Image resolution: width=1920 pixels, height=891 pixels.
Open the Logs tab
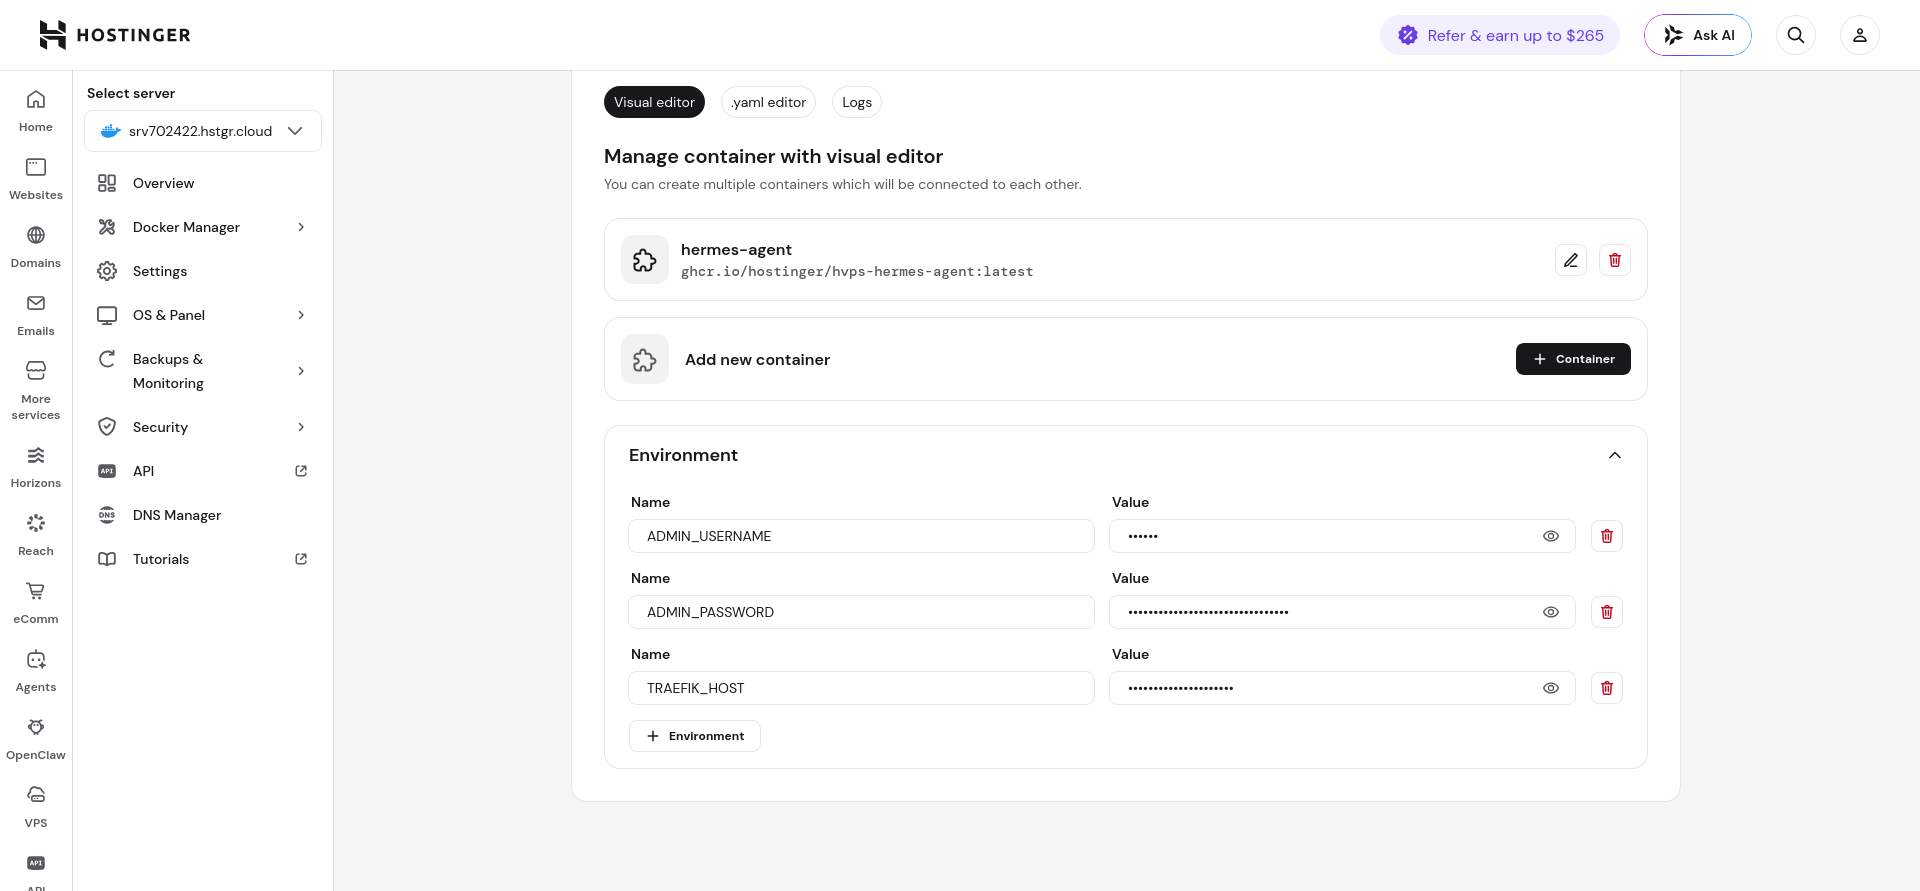[857, 102]
